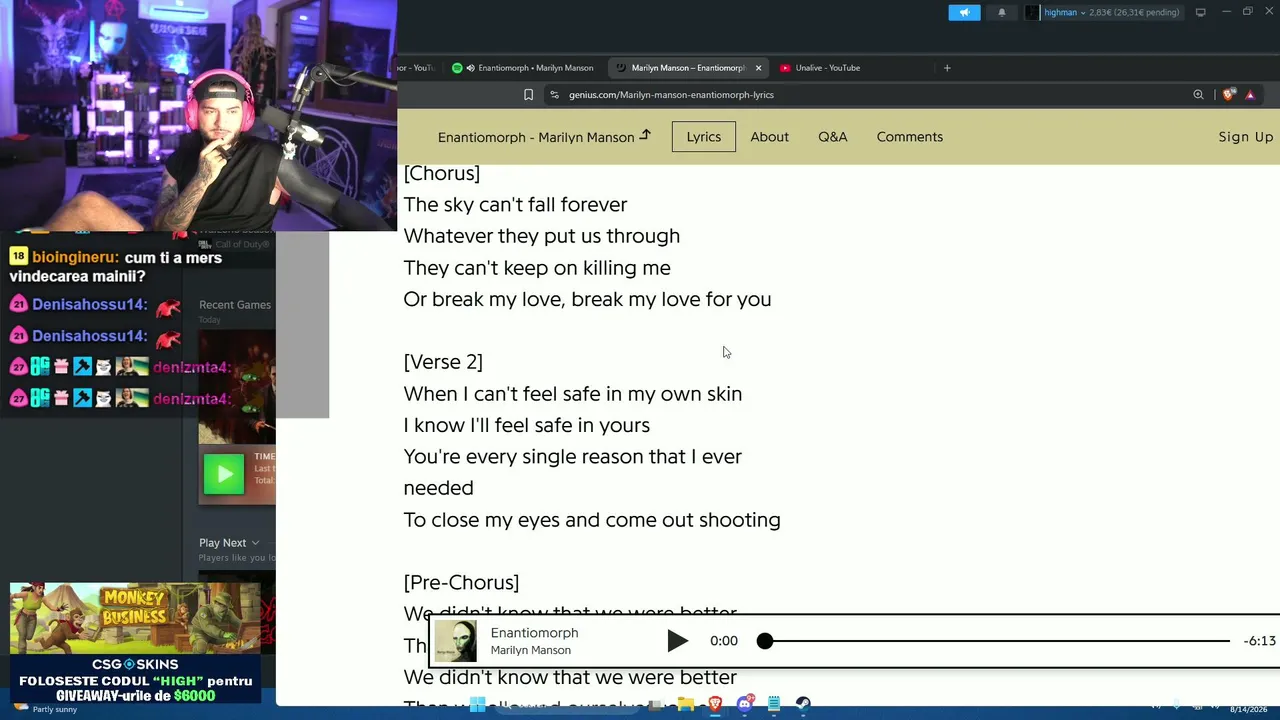Viewport: 1280px width, 720px height.
Task: Open a new browser tab
Action: click(947, 68)
